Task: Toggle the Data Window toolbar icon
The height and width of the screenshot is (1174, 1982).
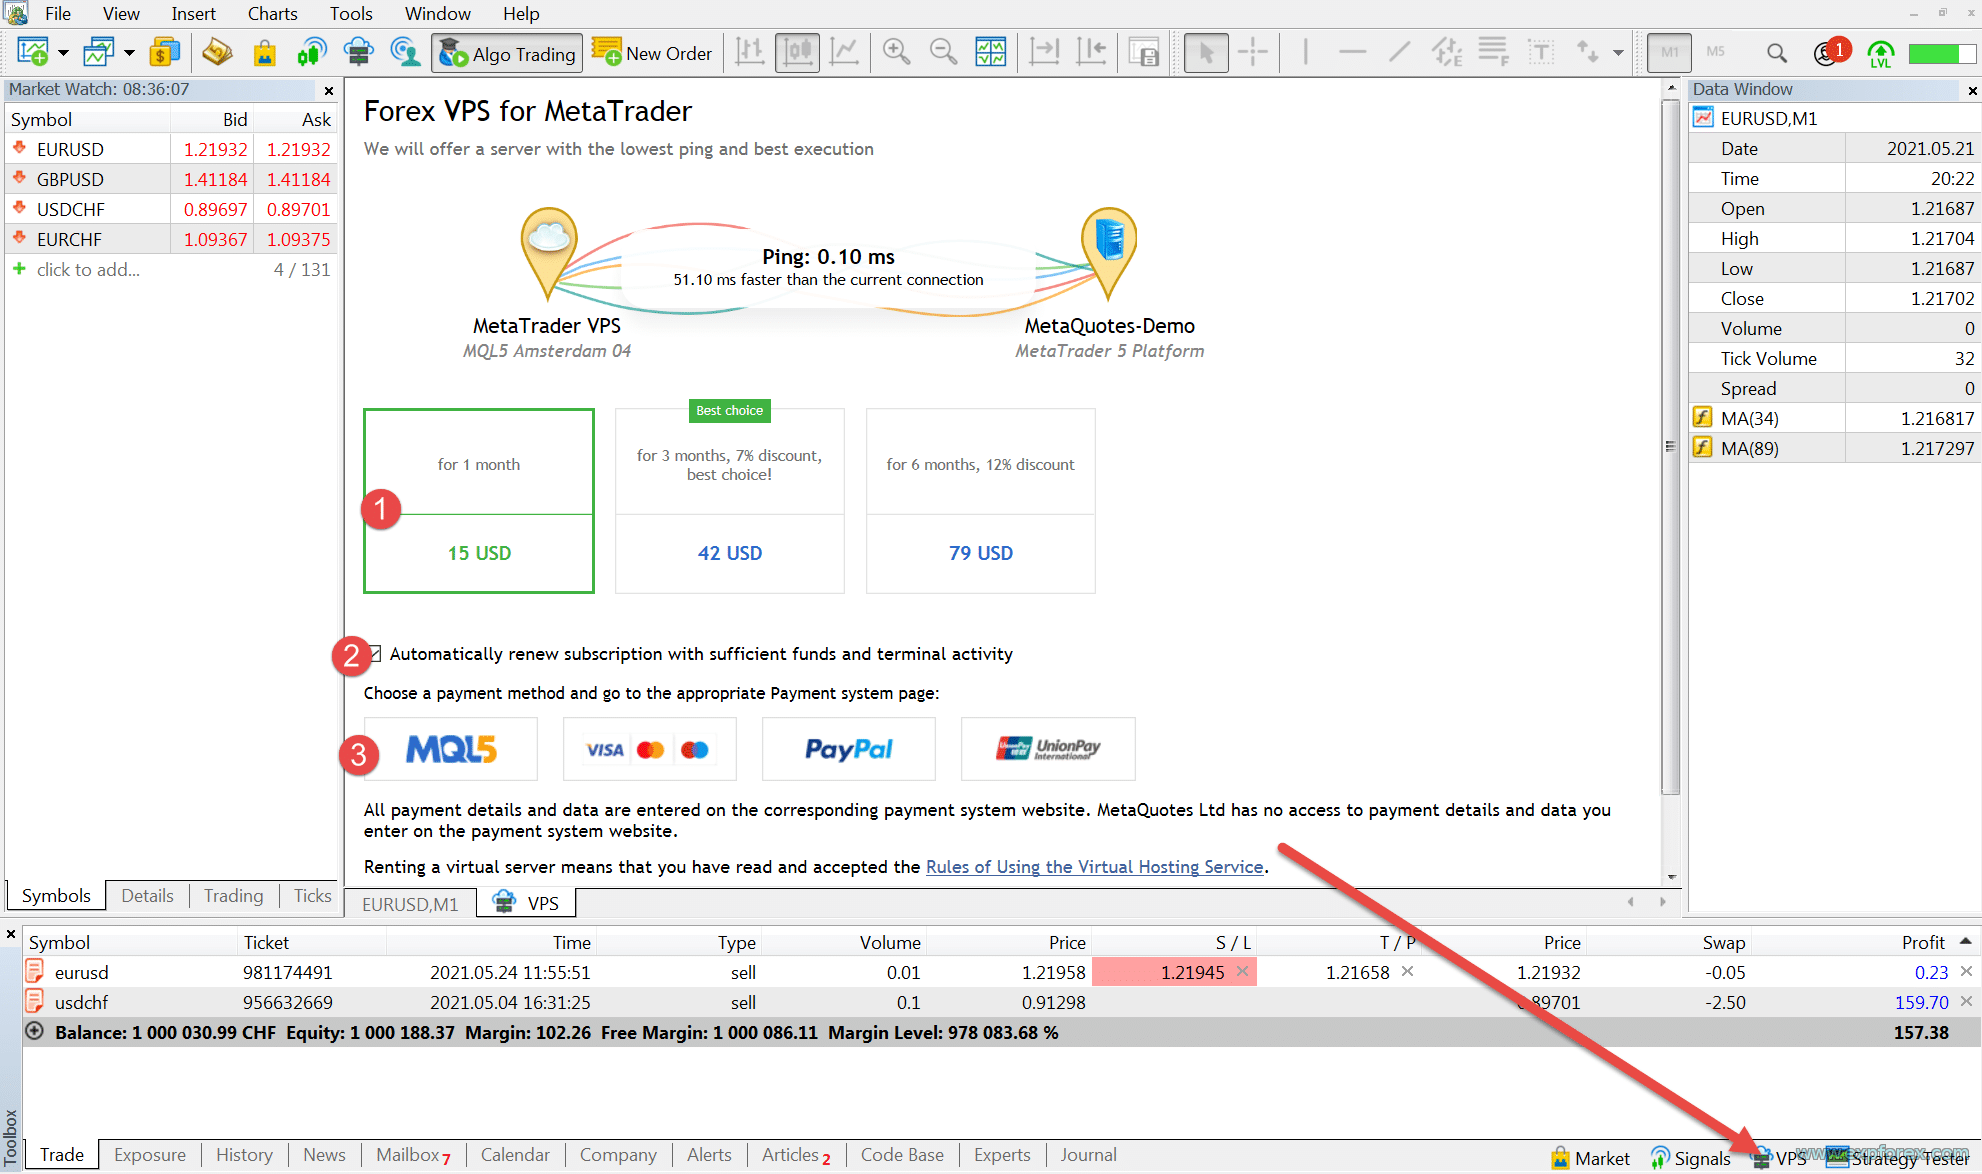Action: click(x=217, y=52)
